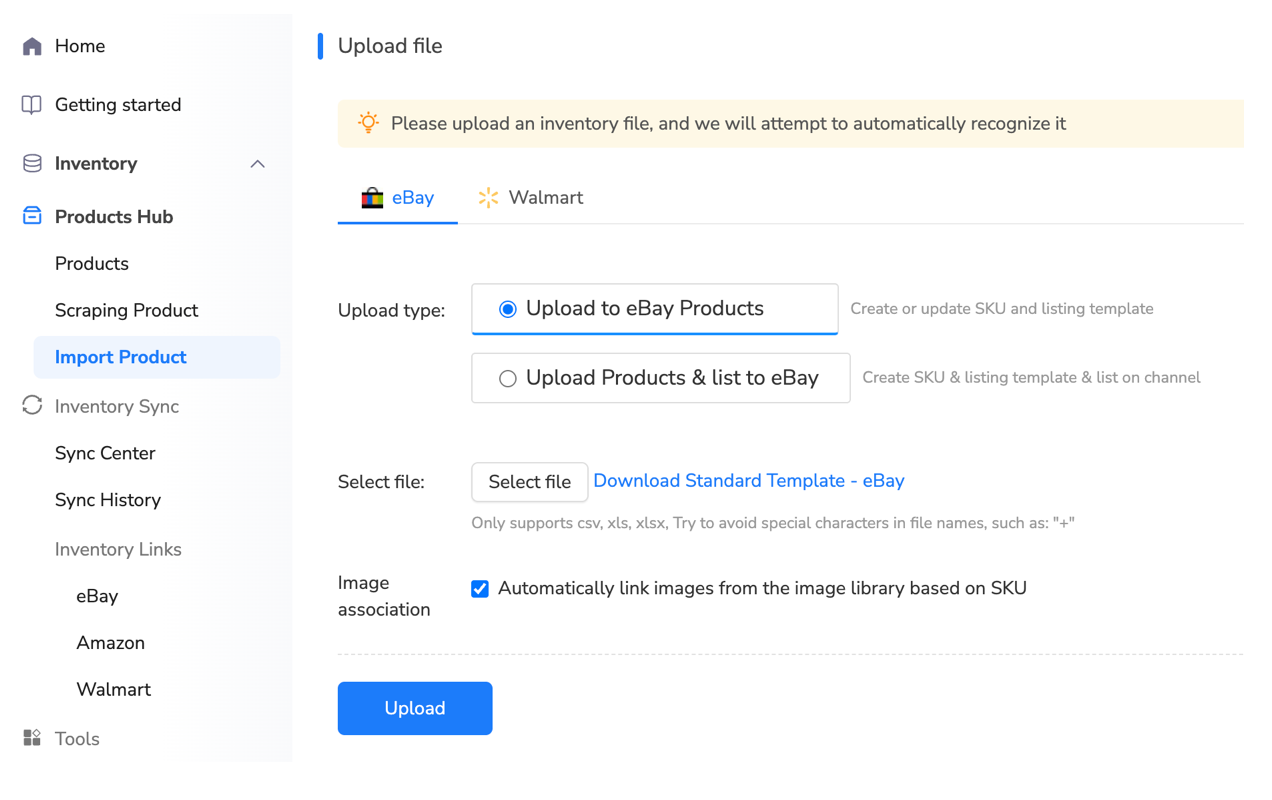Open Walmart inventory links

click(x=113, y=690)
